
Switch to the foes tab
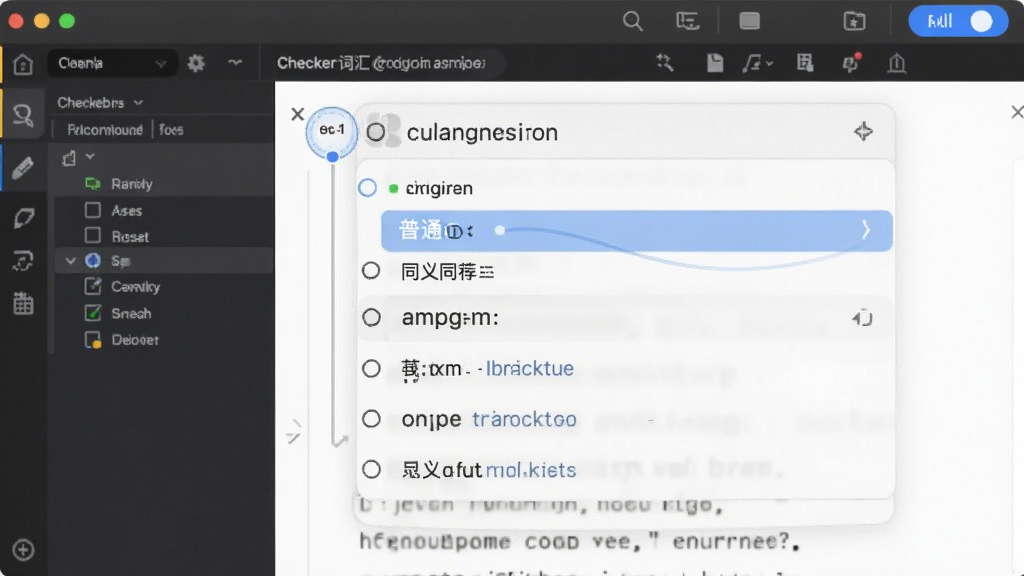point(171,130)
